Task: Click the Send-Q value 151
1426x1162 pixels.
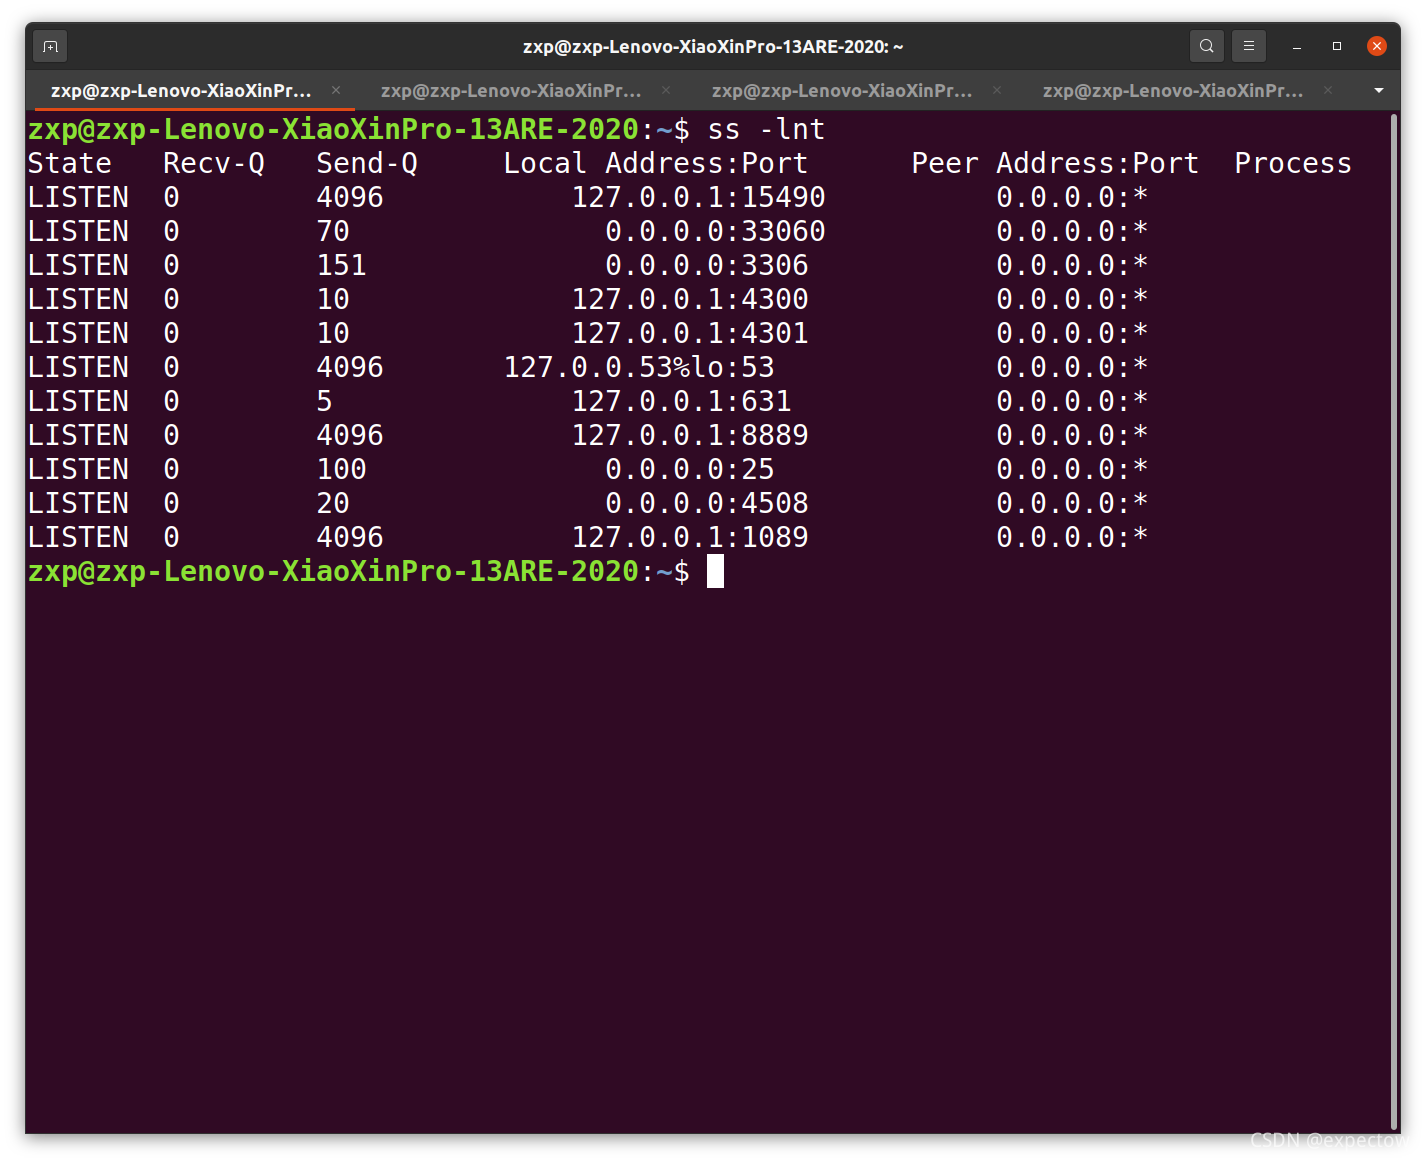Action: point(342,265)
